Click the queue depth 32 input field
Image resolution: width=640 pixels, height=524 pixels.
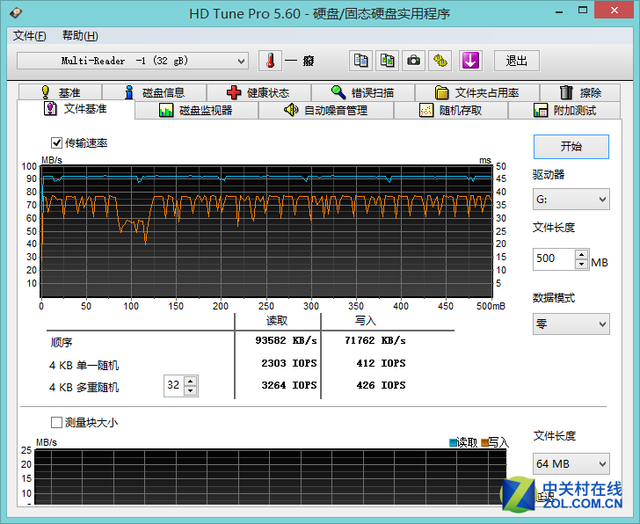click(174, 385)
